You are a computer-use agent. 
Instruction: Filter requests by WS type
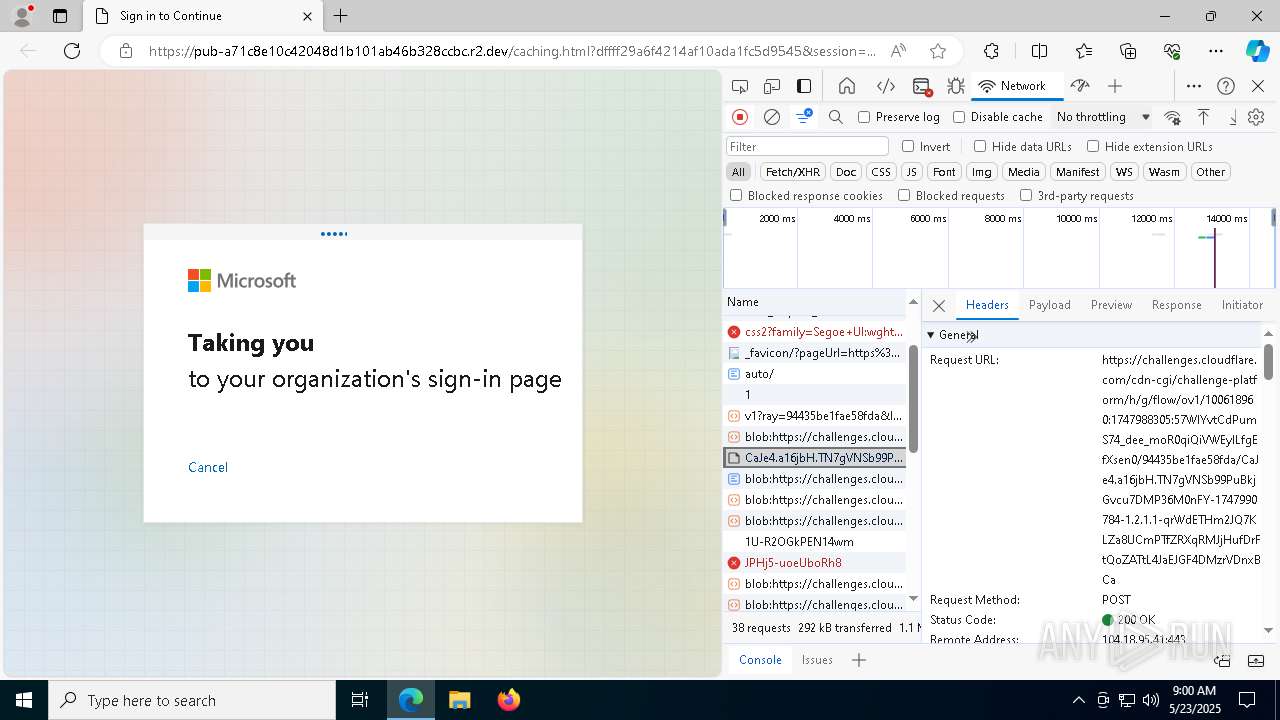click(x=1125, y=172)
